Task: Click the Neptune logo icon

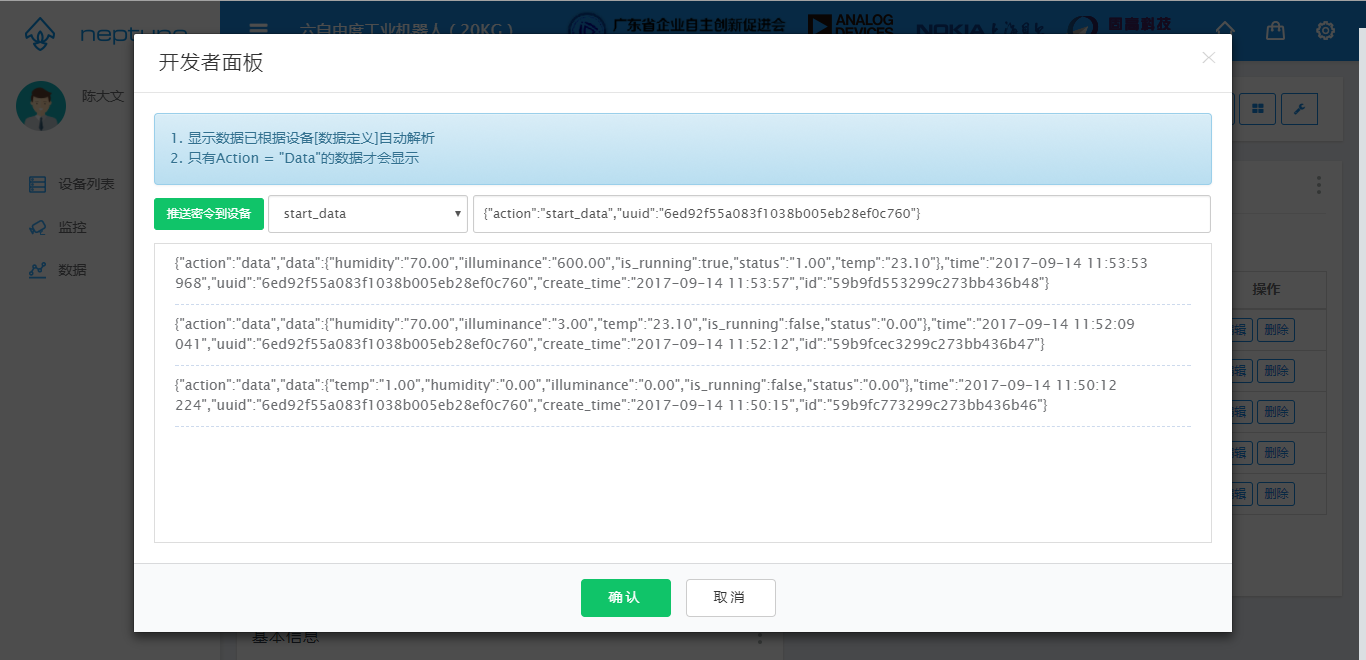Action: coord(39,35)
